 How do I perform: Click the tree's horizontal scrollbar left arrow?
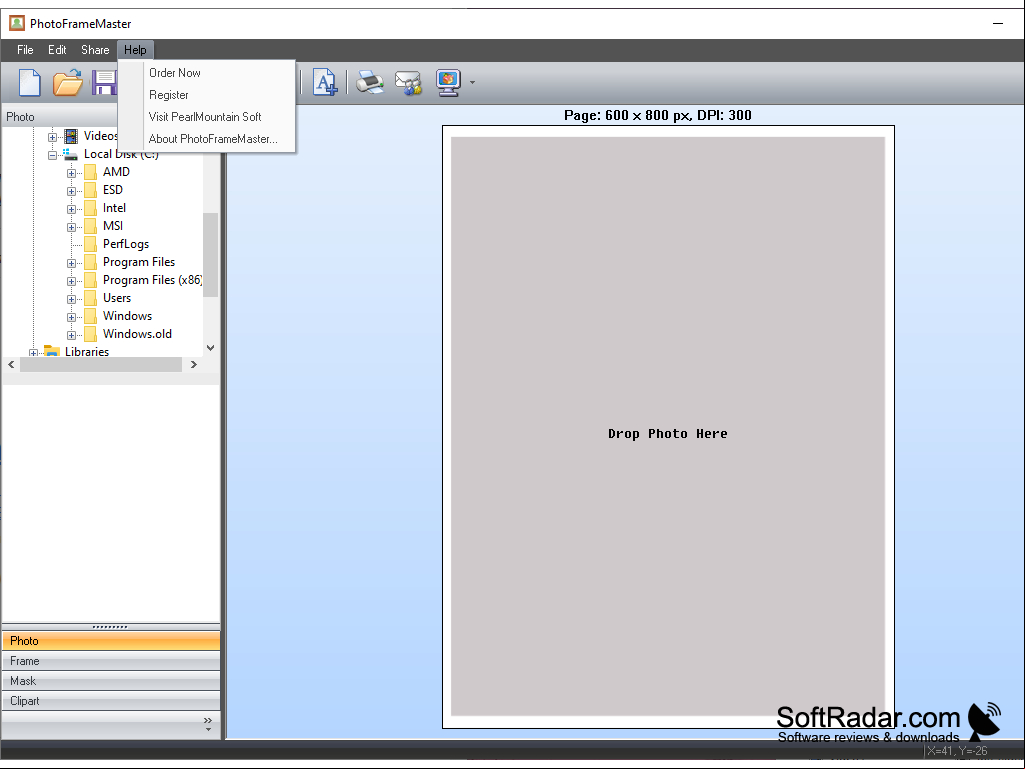(x=11, y=364)
